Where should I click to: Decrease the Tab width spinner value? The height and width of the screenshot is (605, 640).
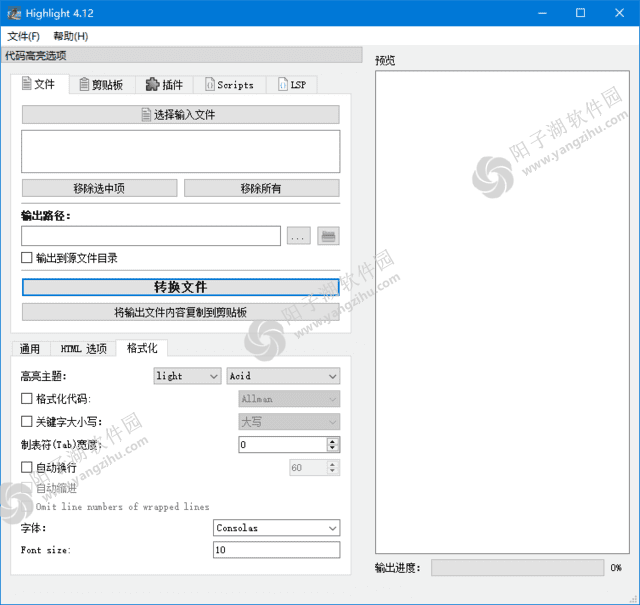(x=333, y=448)
